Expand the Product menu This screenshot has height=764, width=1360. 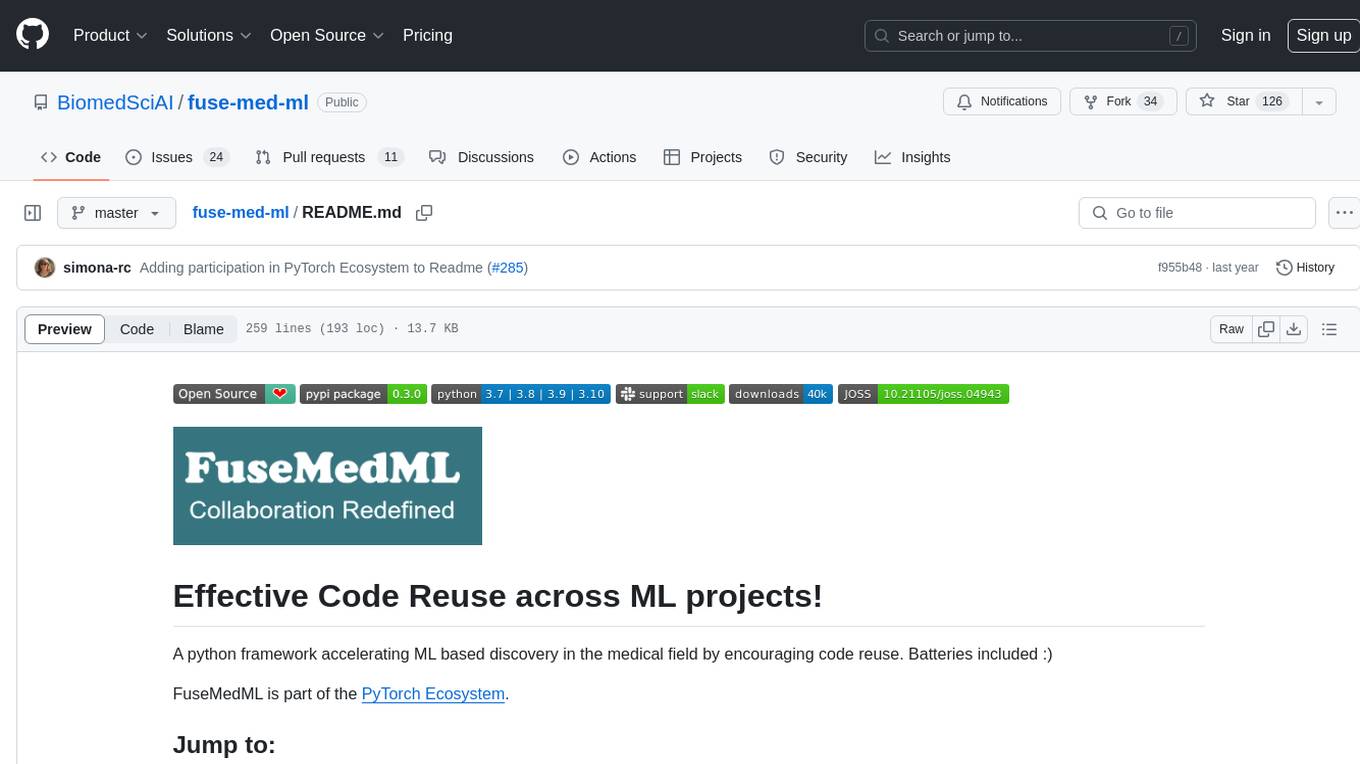click(x=110, y=35)
